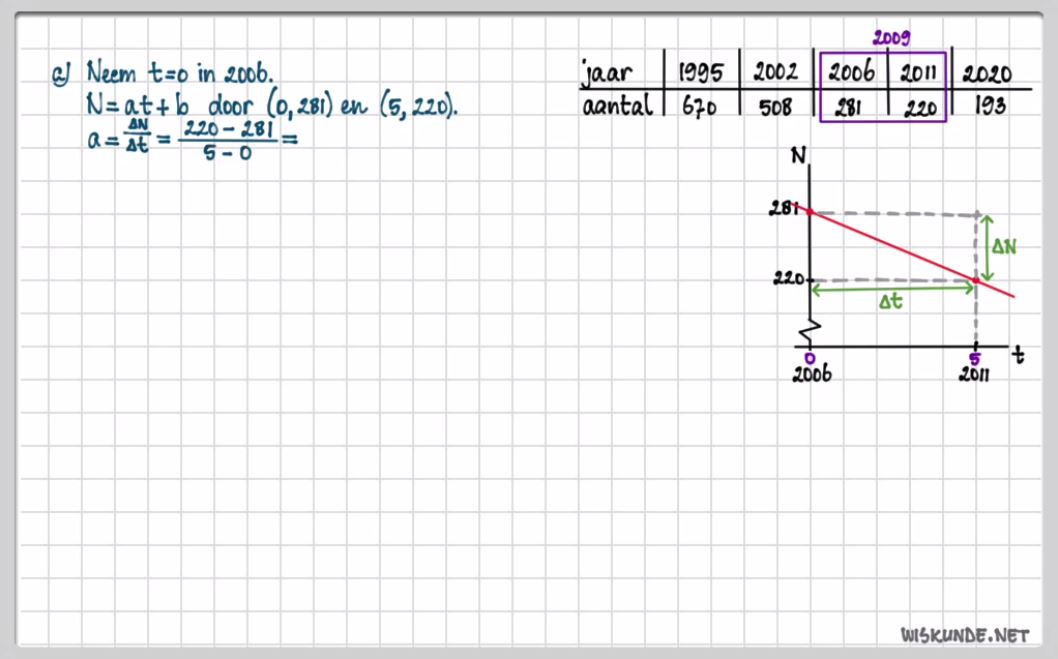The height and width of the screenshot is (659, 1058).
Task: Click the 670 value in aantal row
Action: pos(700,106)
